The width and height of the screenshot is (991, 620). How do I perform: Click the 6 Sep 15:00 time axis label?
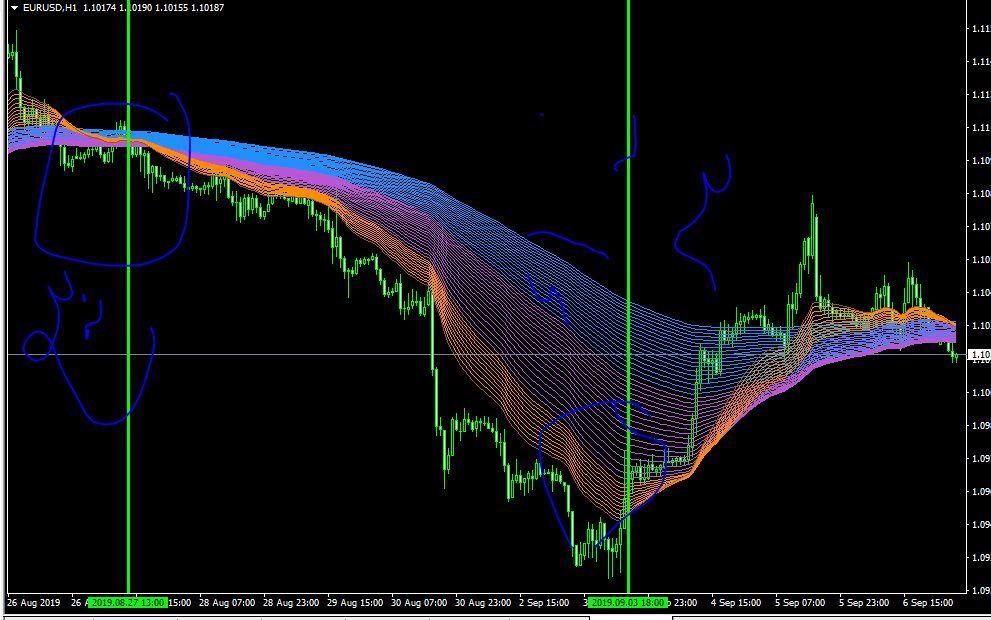tap(928, 603)
